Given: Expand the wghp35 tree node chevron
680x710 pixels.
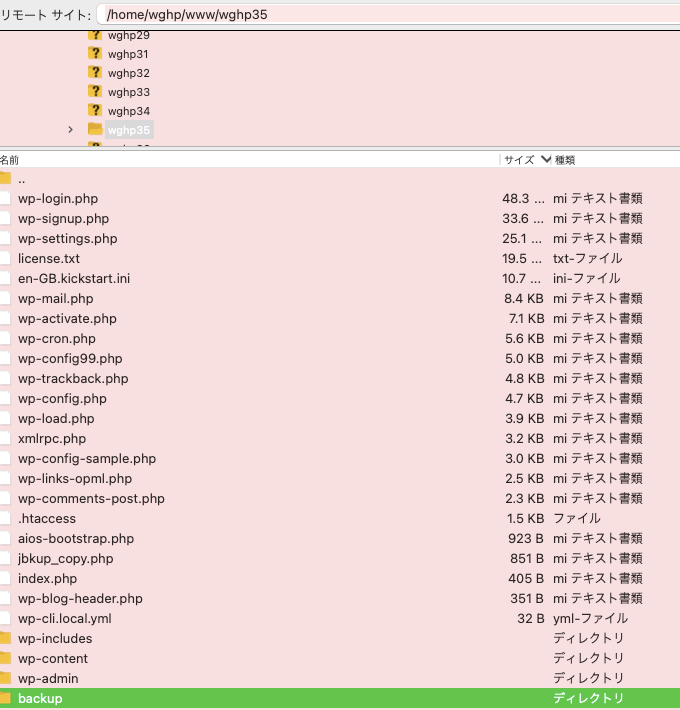Looking at the screenshot, I should (70, 130).
